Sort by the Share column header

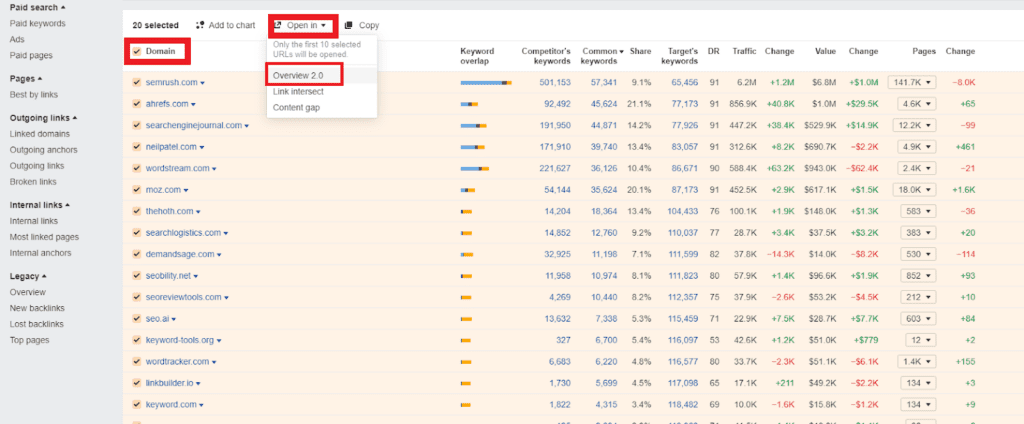[640, 52]
